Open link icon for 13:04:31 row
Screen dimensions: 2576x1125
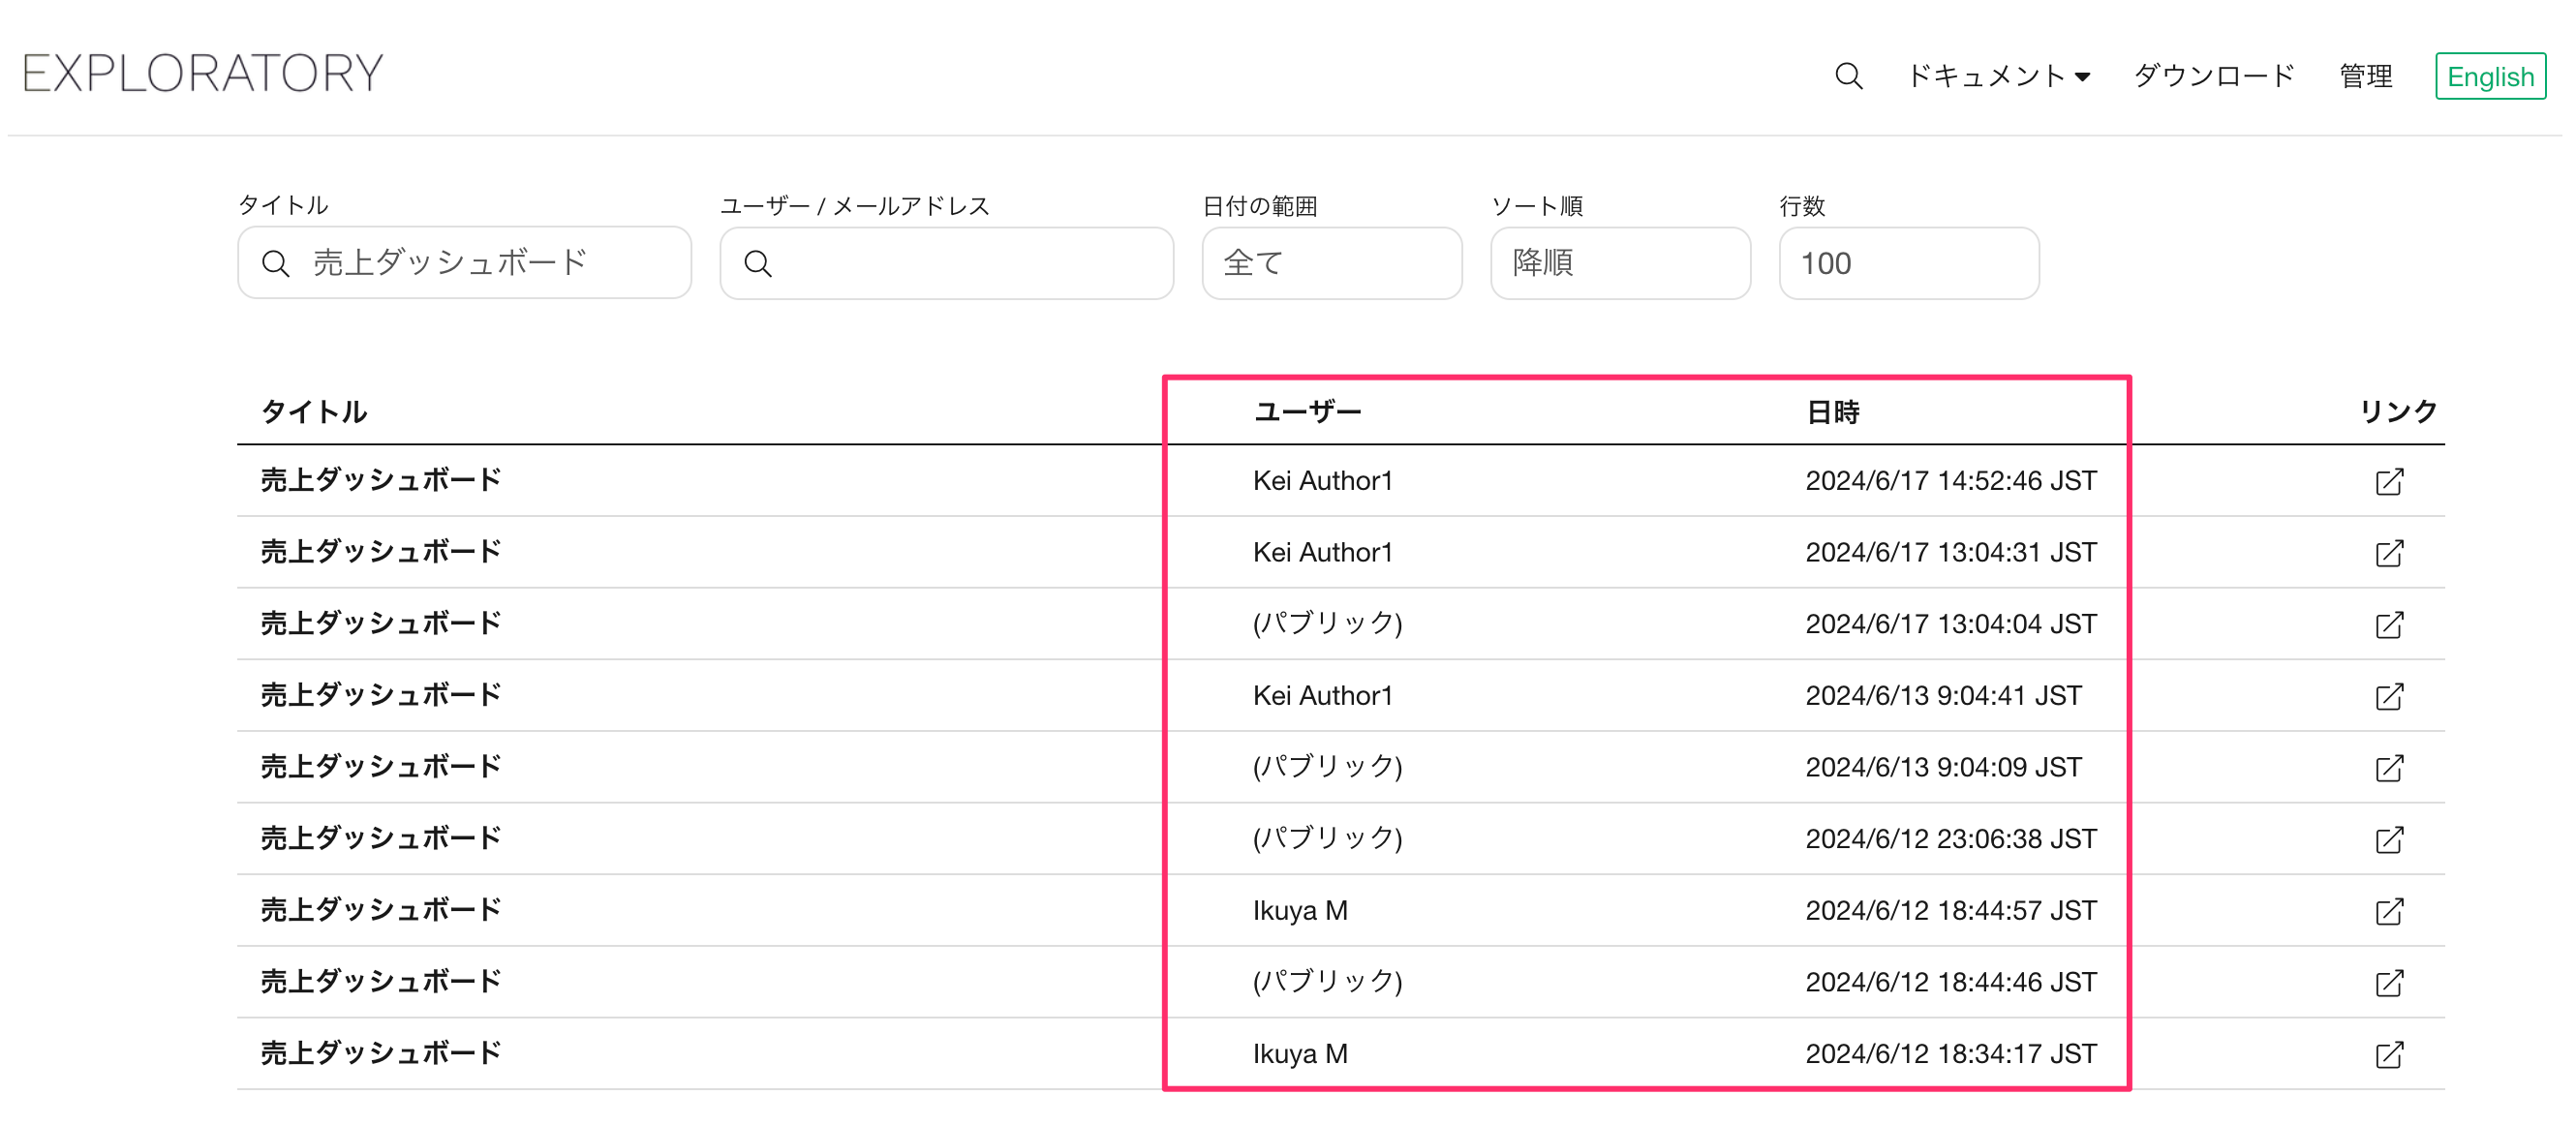tap(2389, 553)
